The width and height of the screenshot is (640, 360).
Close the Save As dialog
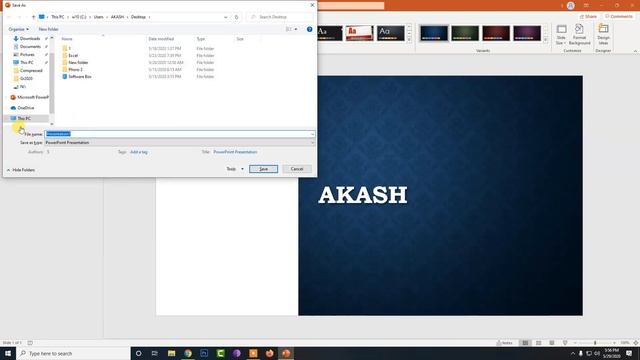click(x=312, y=5)
